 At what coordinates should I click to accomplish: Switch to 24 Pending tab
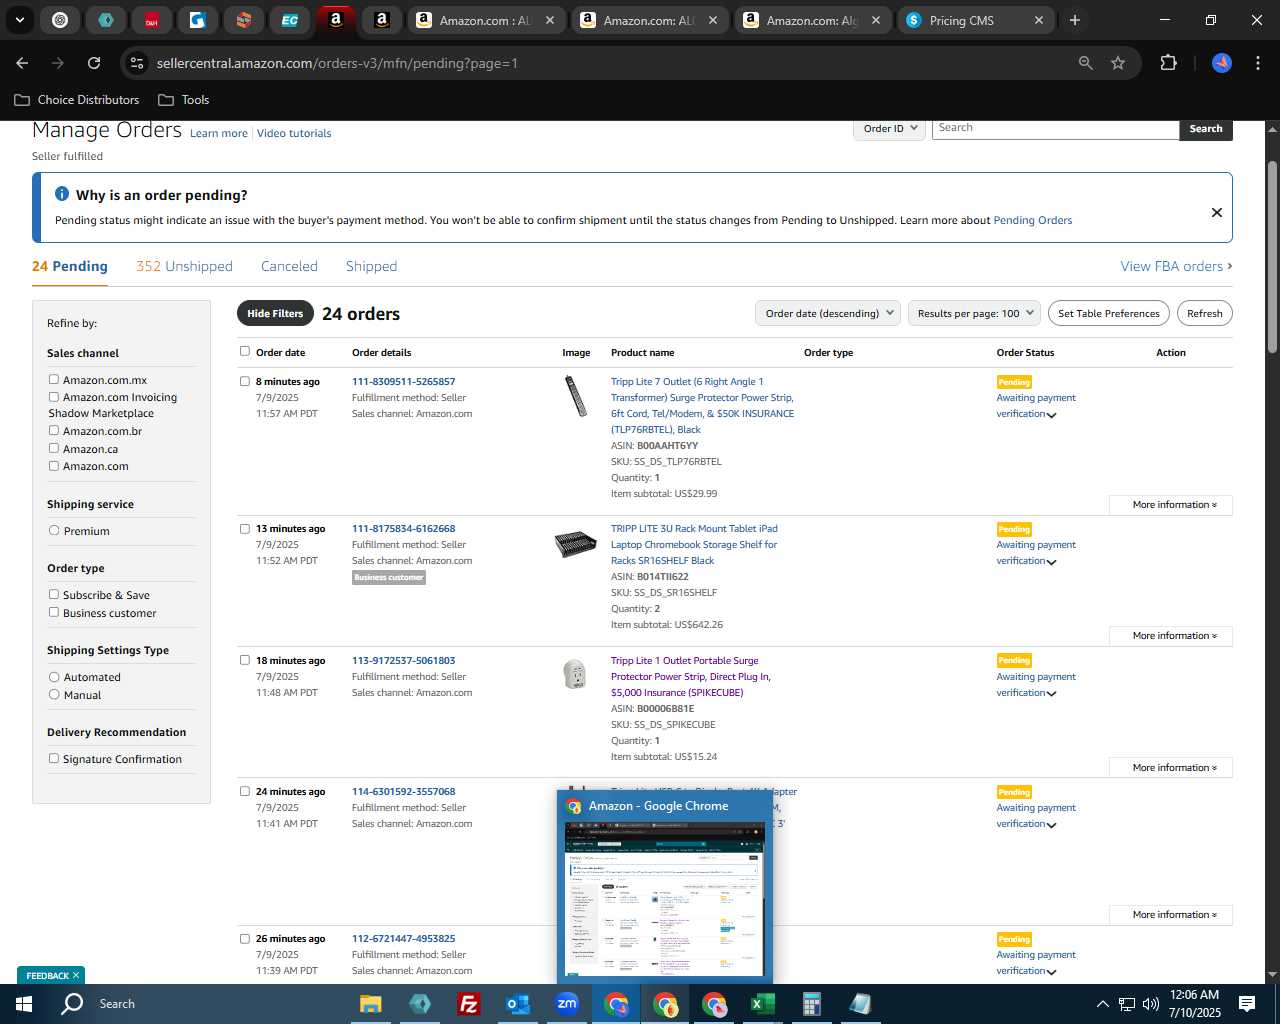click(x=70, y=266)
